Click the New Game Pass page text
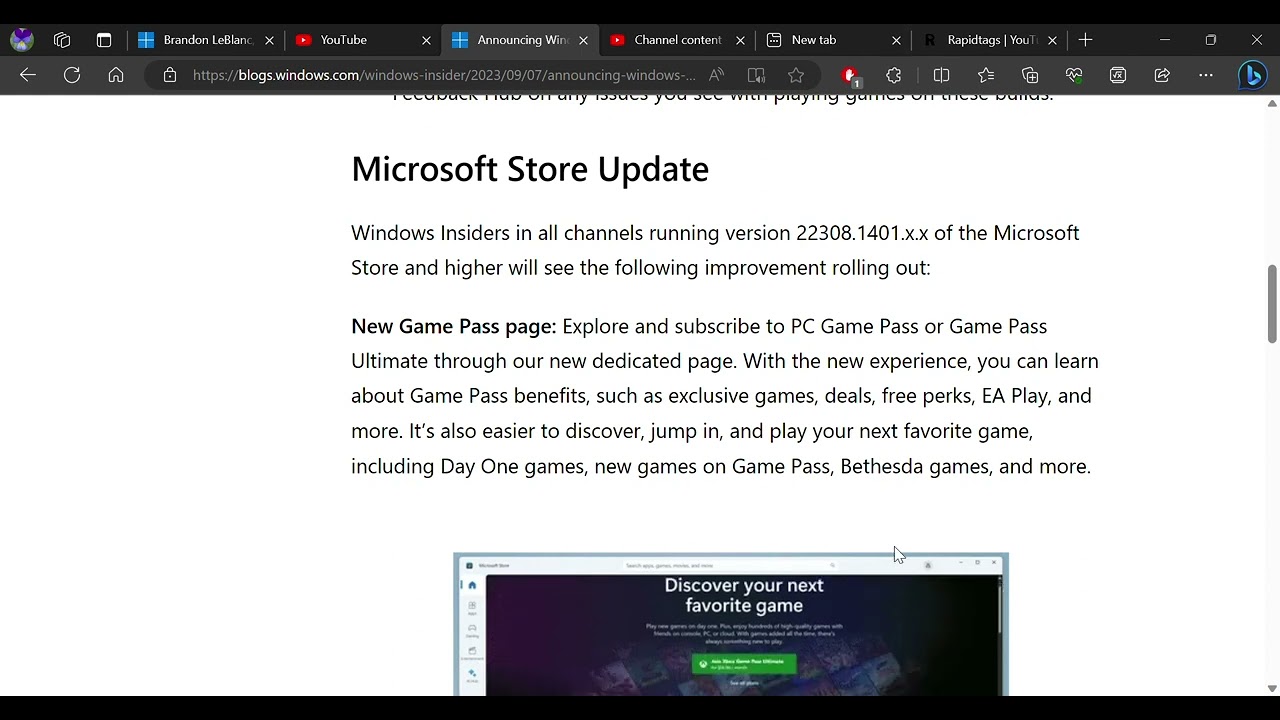1280x720 pixels. pos(453,326)
